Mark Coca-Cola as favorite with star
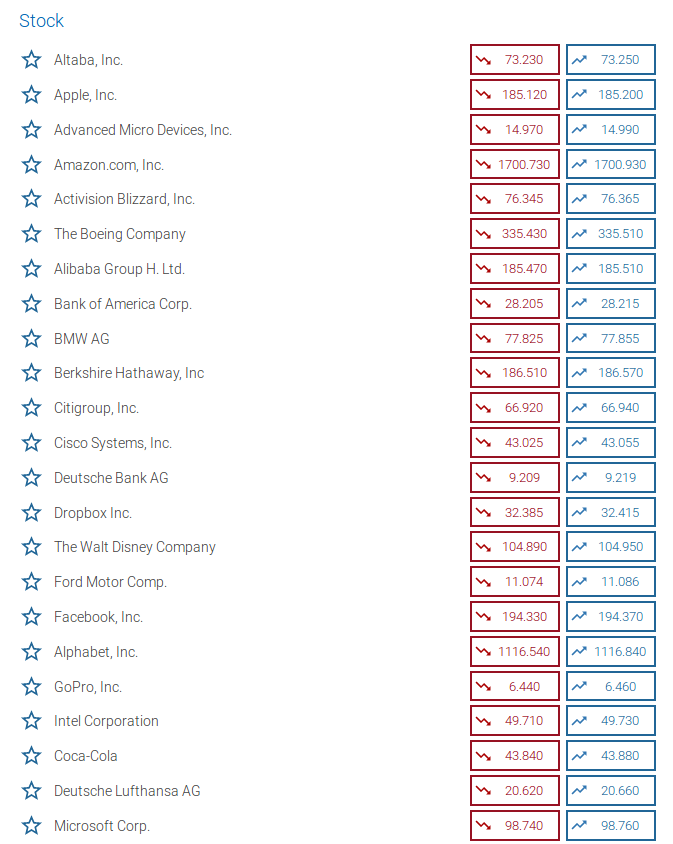The image size is (673, 844). [x=31, y=756]
